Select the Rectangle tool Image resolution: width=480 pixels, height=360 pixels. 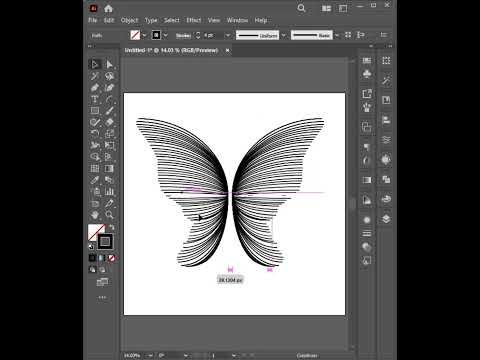coord(95,110)
